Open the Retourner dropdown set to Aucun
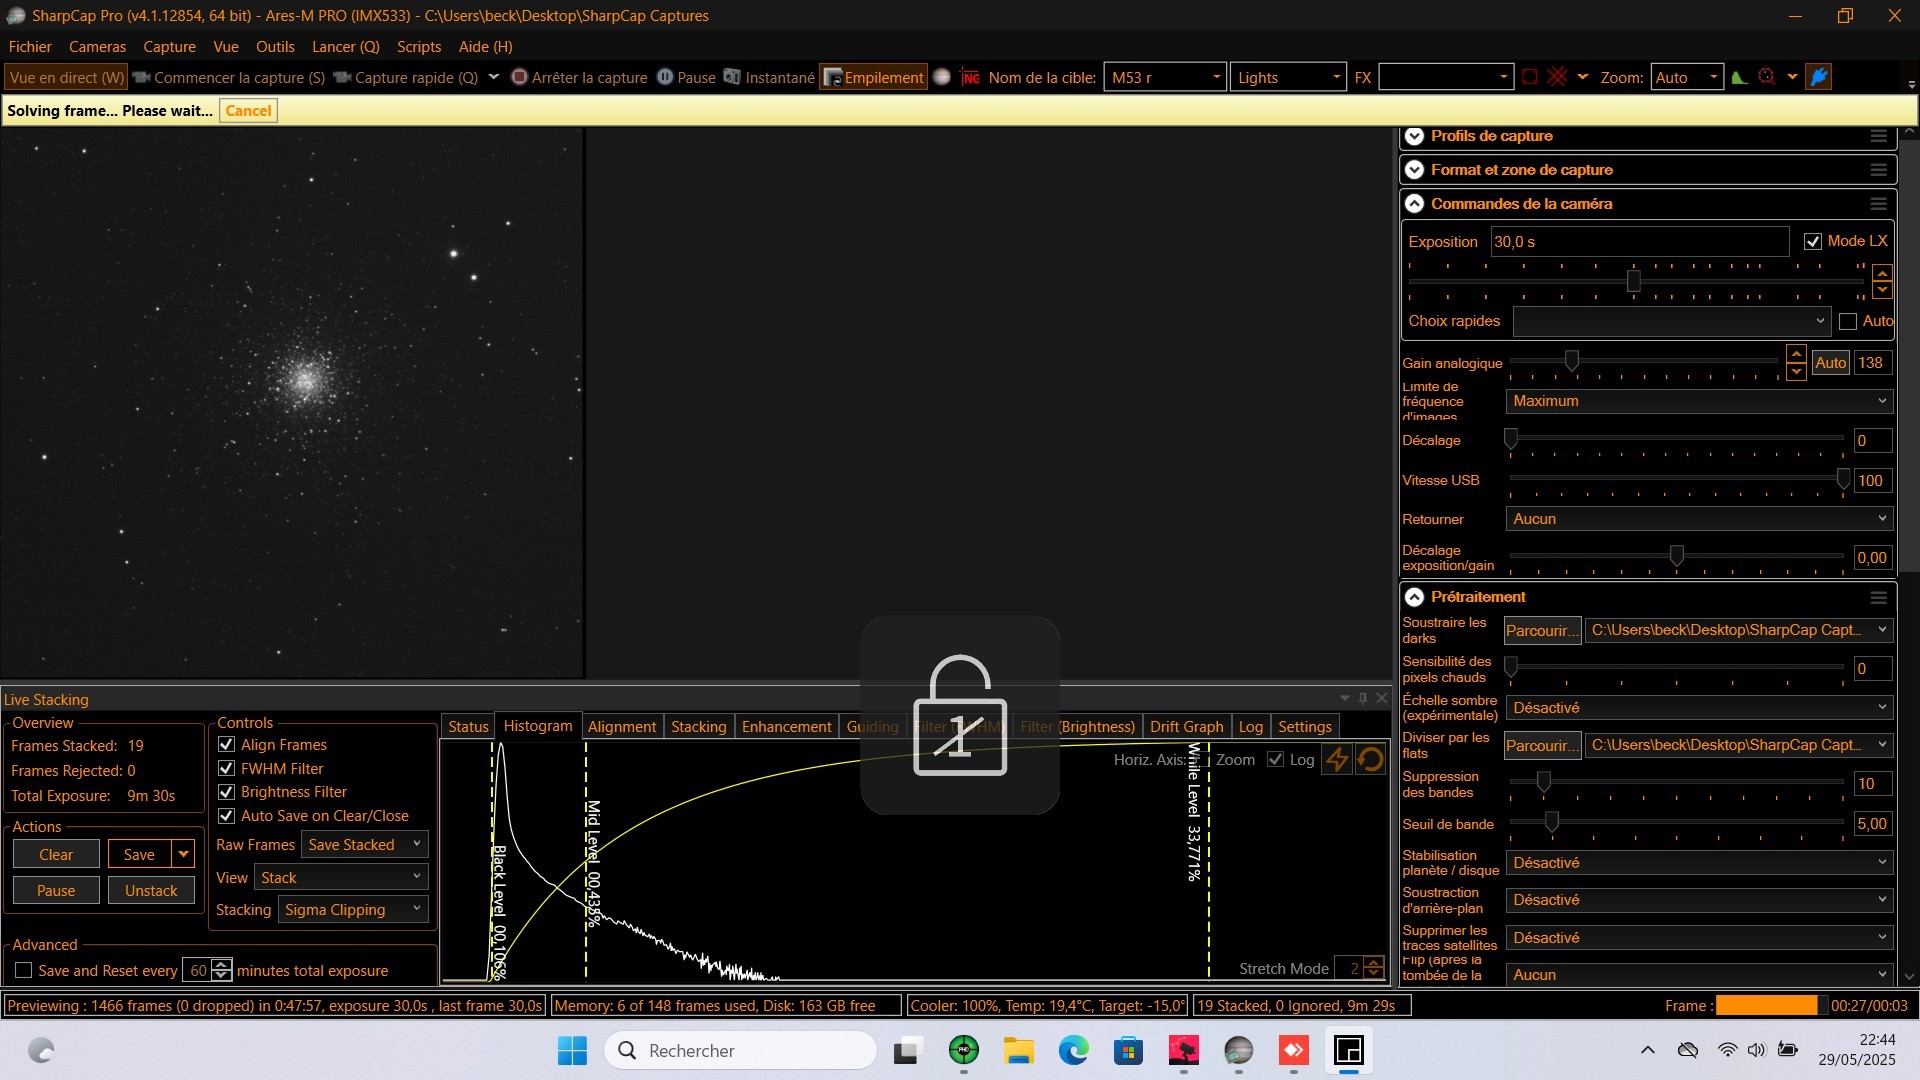Viewport: 1920px width, 1080px height. [x=1699, y=519]
